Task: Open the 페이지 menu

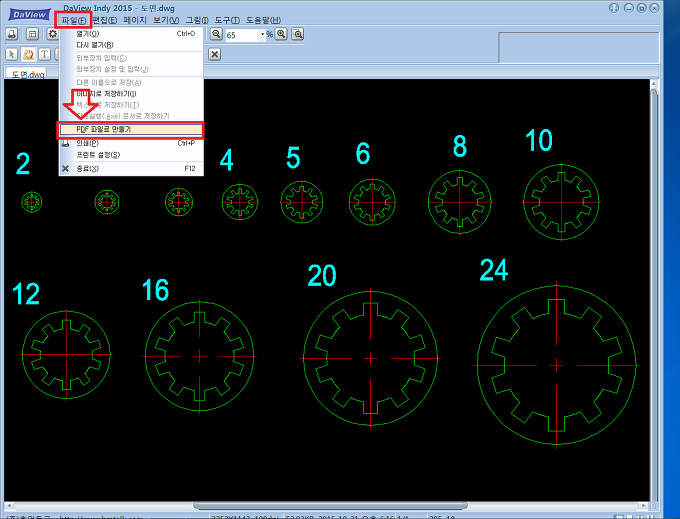Action: point(135,20)
